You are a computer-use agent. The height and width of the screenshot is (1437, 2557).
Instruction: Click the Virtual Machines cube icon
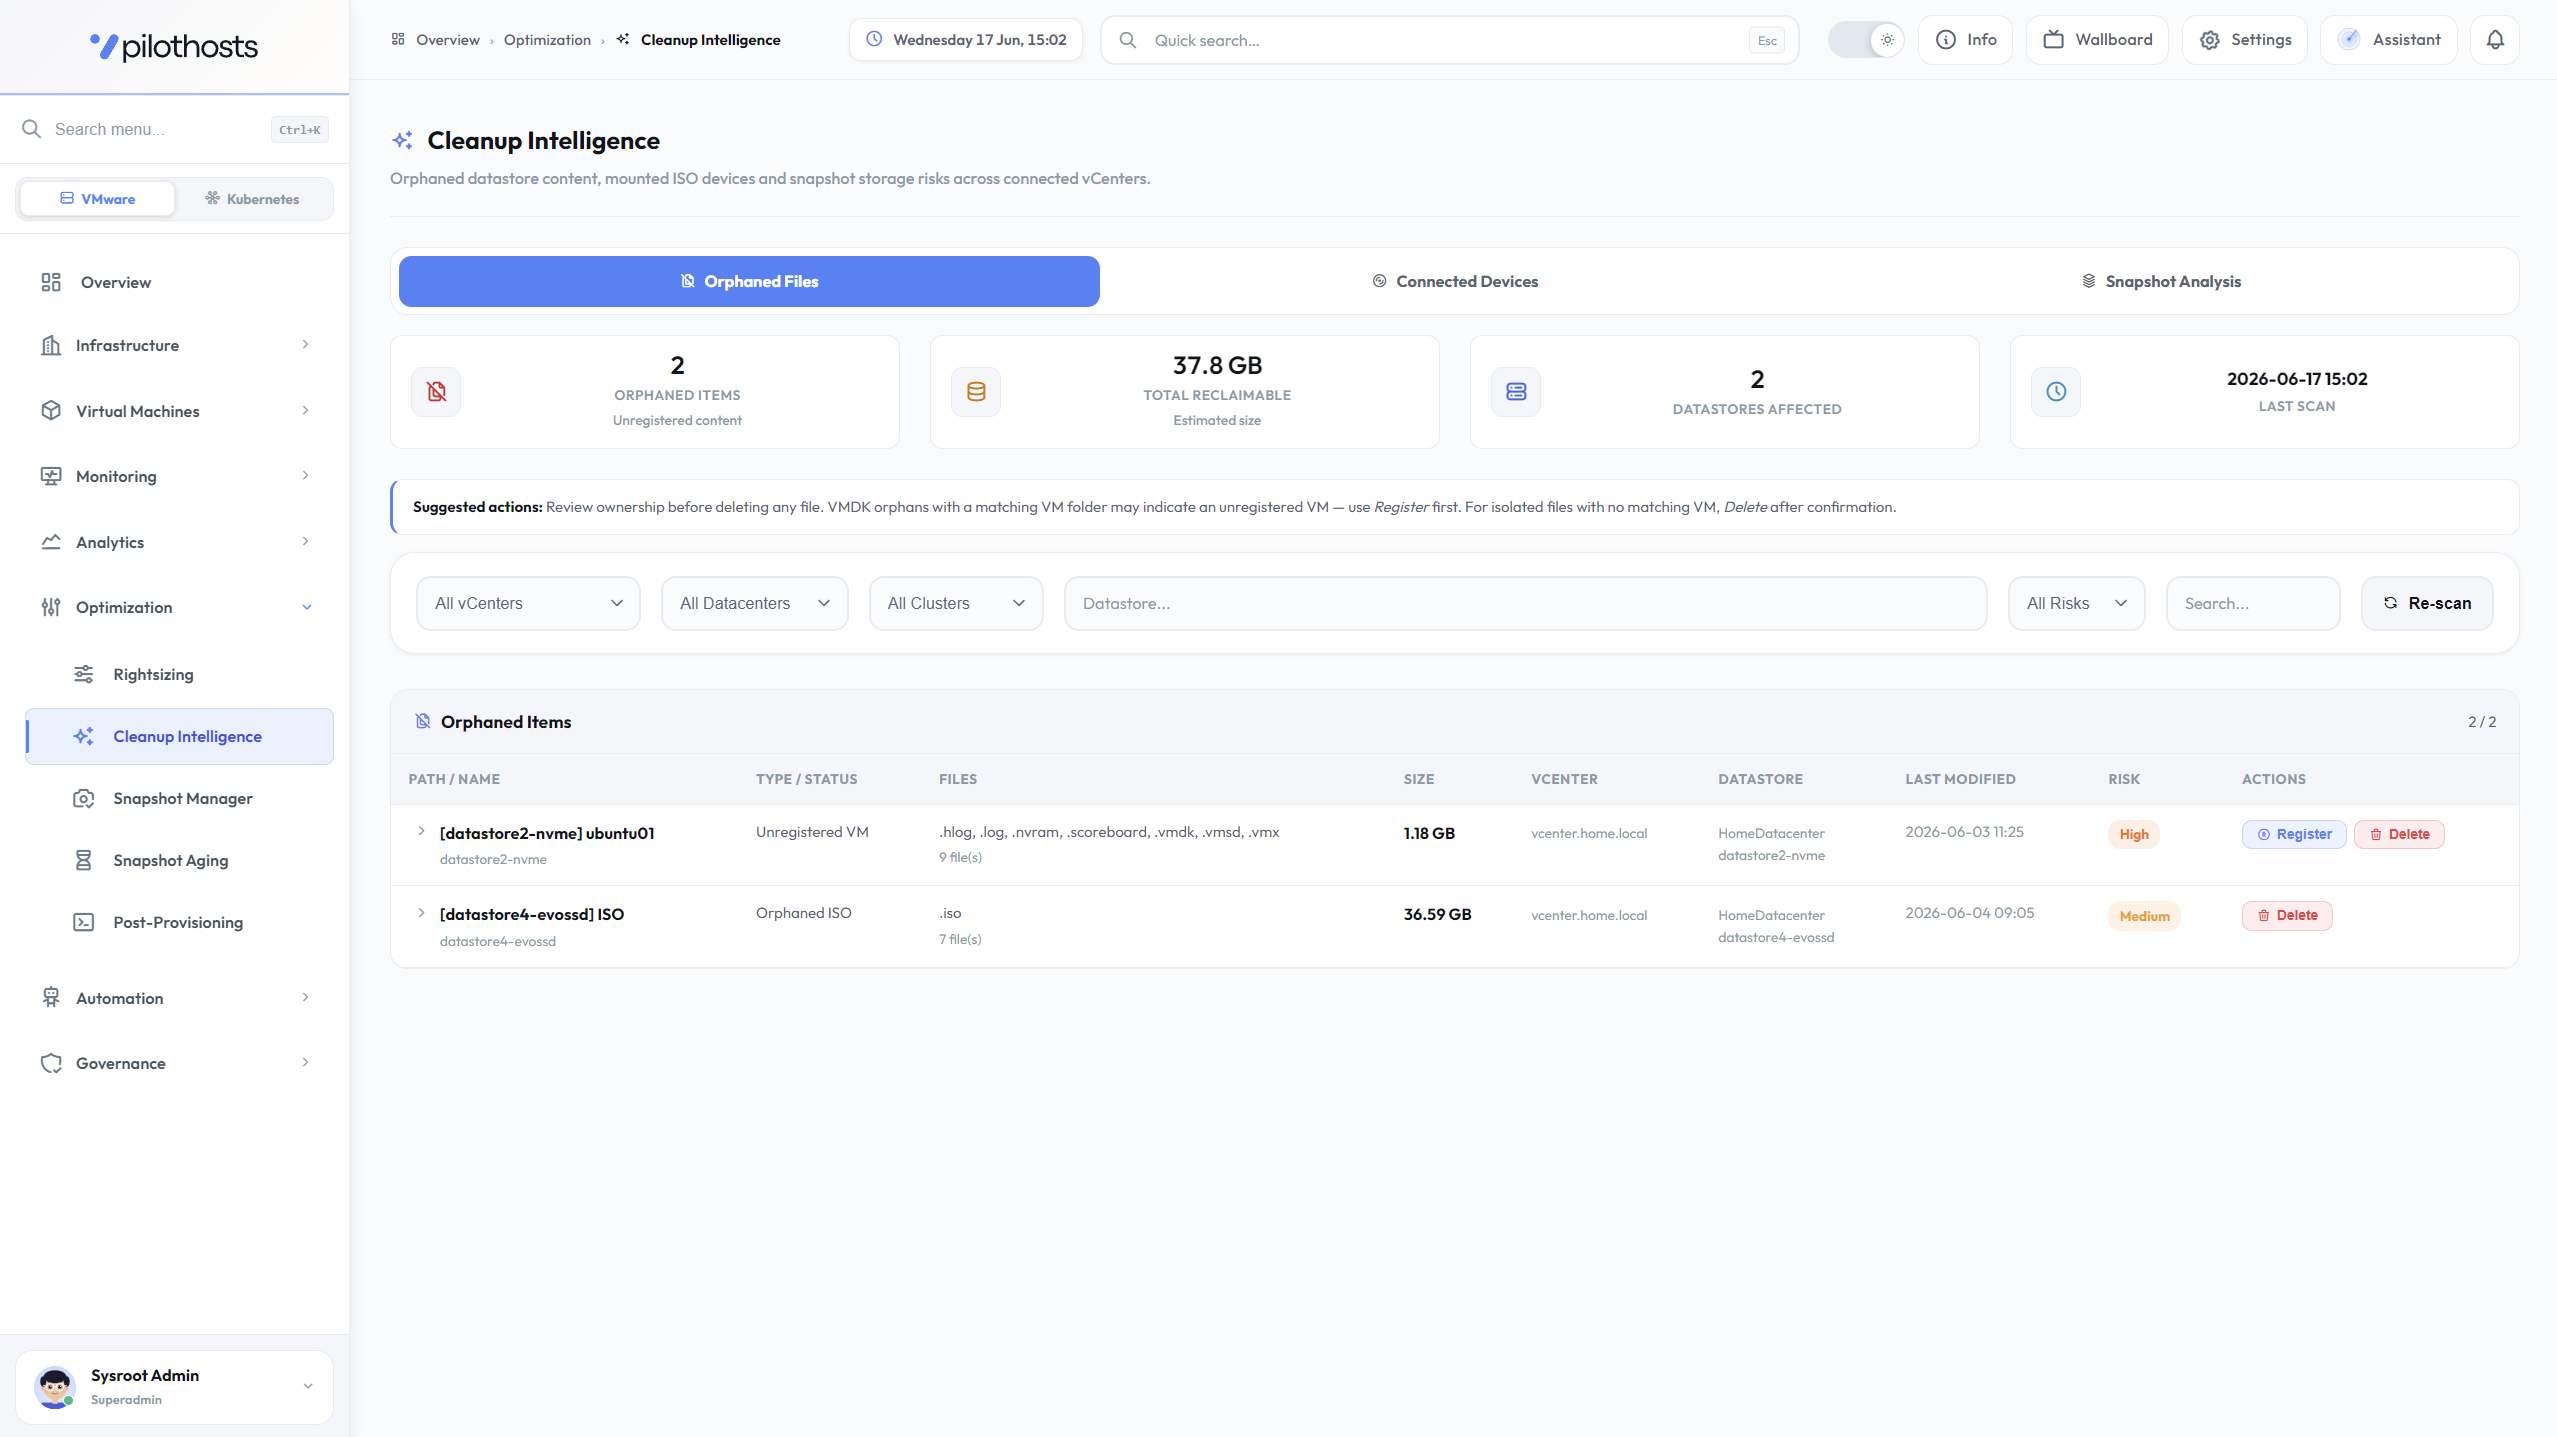(x=51, y=411)
